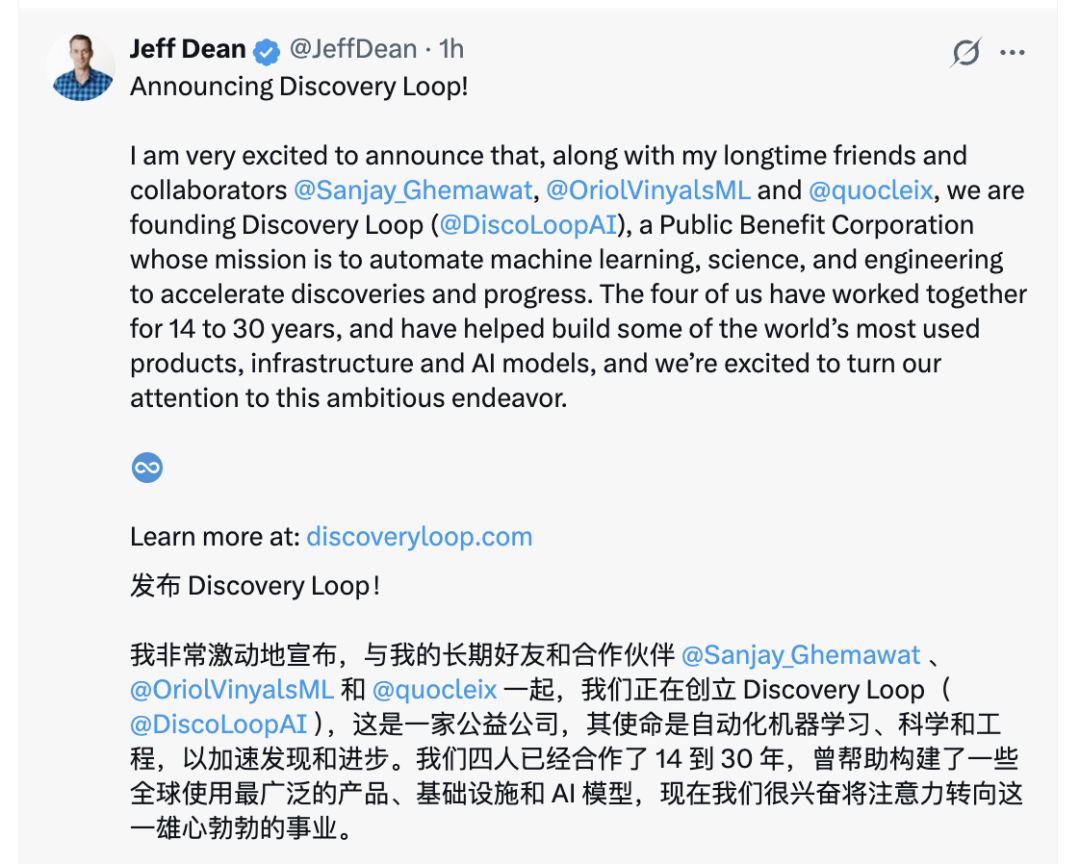
Task: Visit @OriolVinyalsML mention in English paragraph
Action: [x=648, y=190]
